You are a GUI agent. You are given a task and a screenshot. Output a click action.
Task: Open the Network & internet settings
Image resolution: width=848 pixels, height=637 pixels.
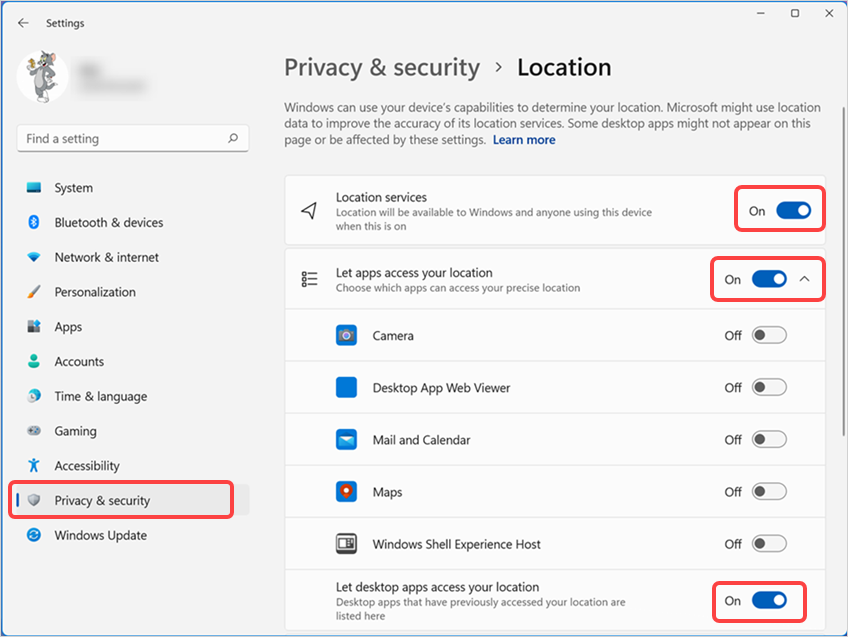click(x=106, y=257)
